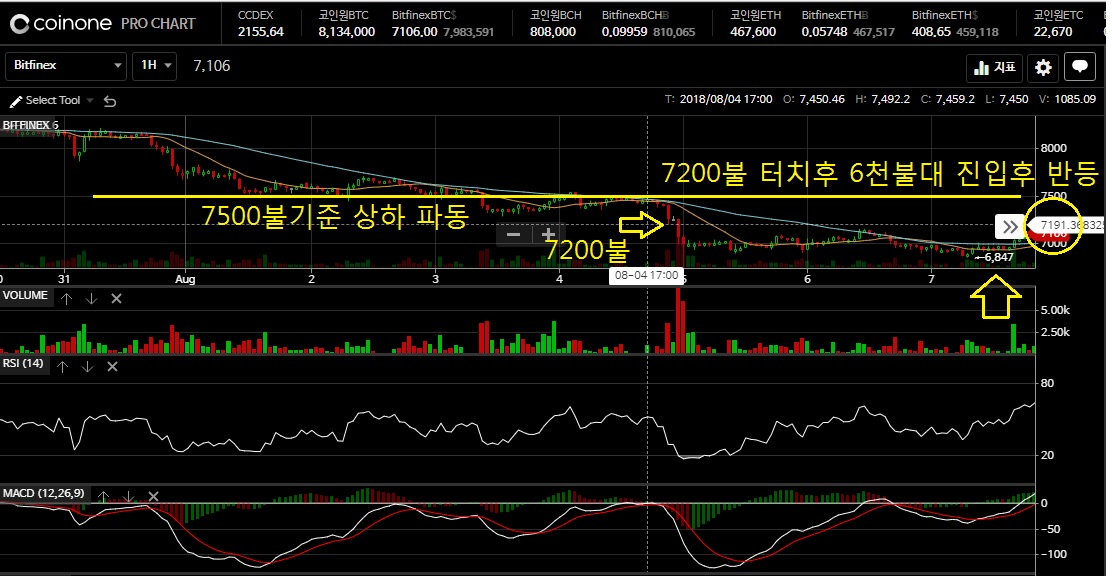Screen dimensions: 1112x584
Task: Click the T: 2018/08/04 17:00 timestamp
Action: coord(718,99)
